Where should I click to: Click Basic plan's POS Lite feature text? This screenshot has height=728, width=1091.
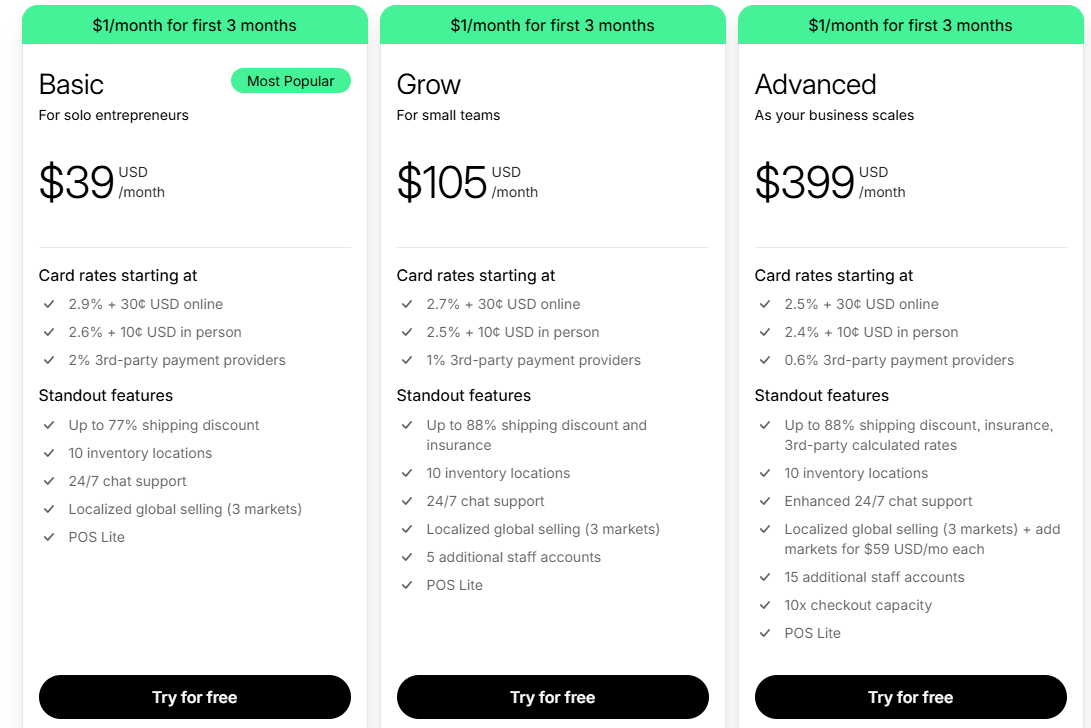coord(97,537)
